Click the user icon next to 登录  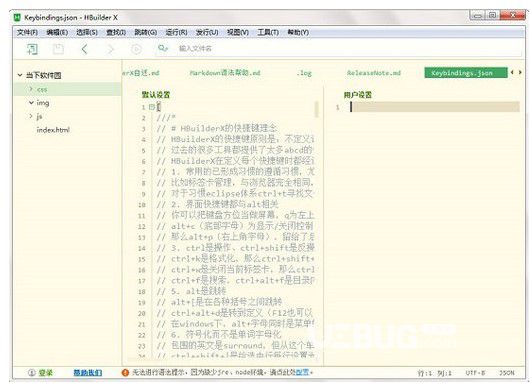(x=31, y=373)
